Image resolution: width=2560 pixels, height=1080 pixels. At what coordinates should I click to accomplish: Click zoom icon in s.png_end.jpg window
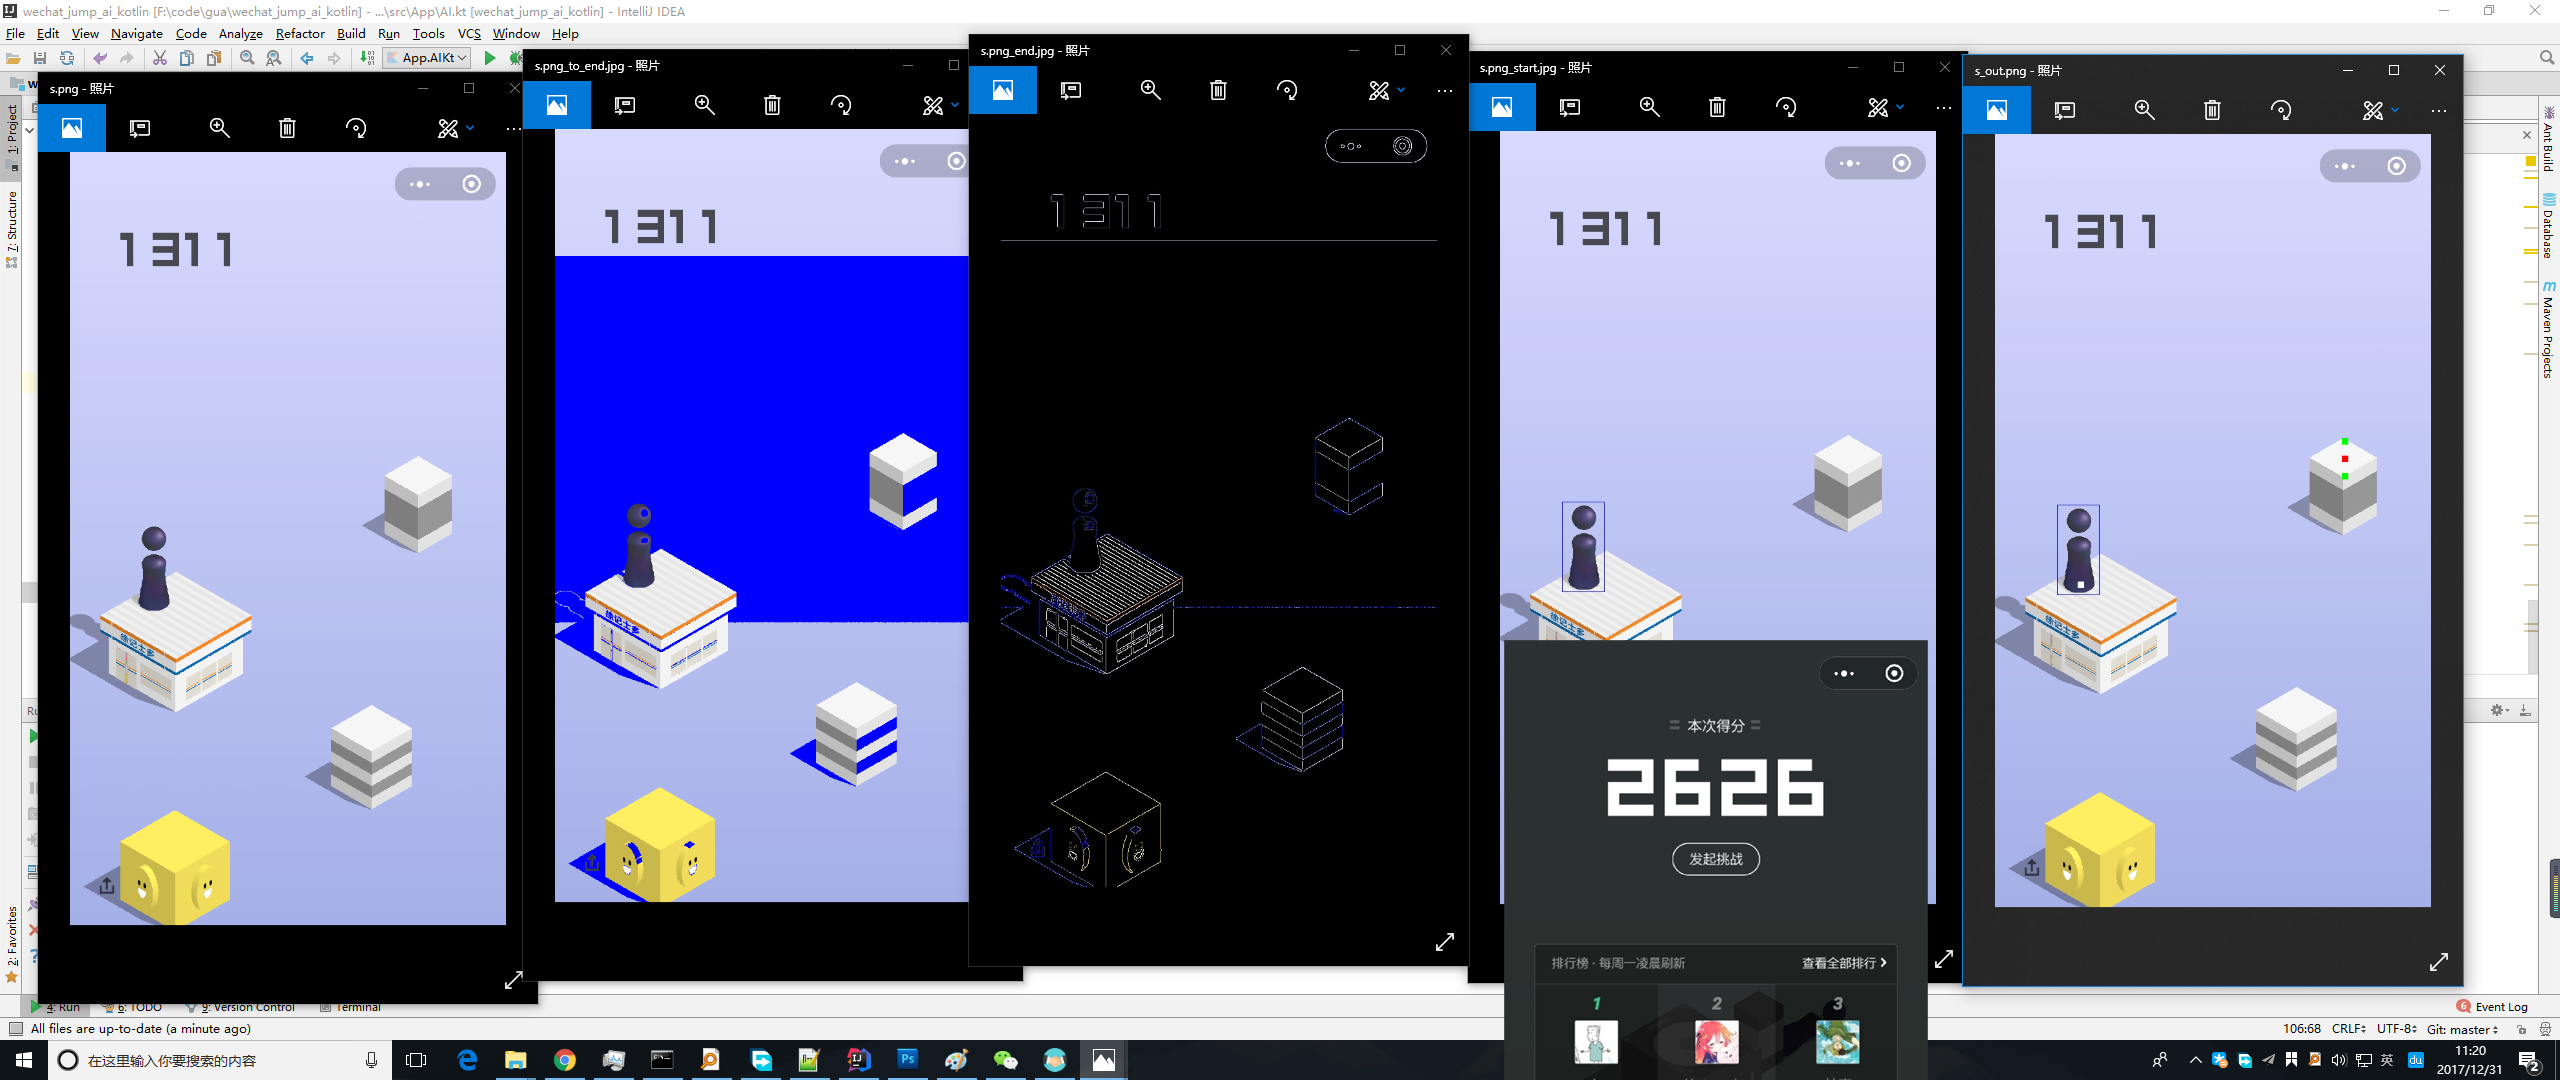click(1150, 90)
